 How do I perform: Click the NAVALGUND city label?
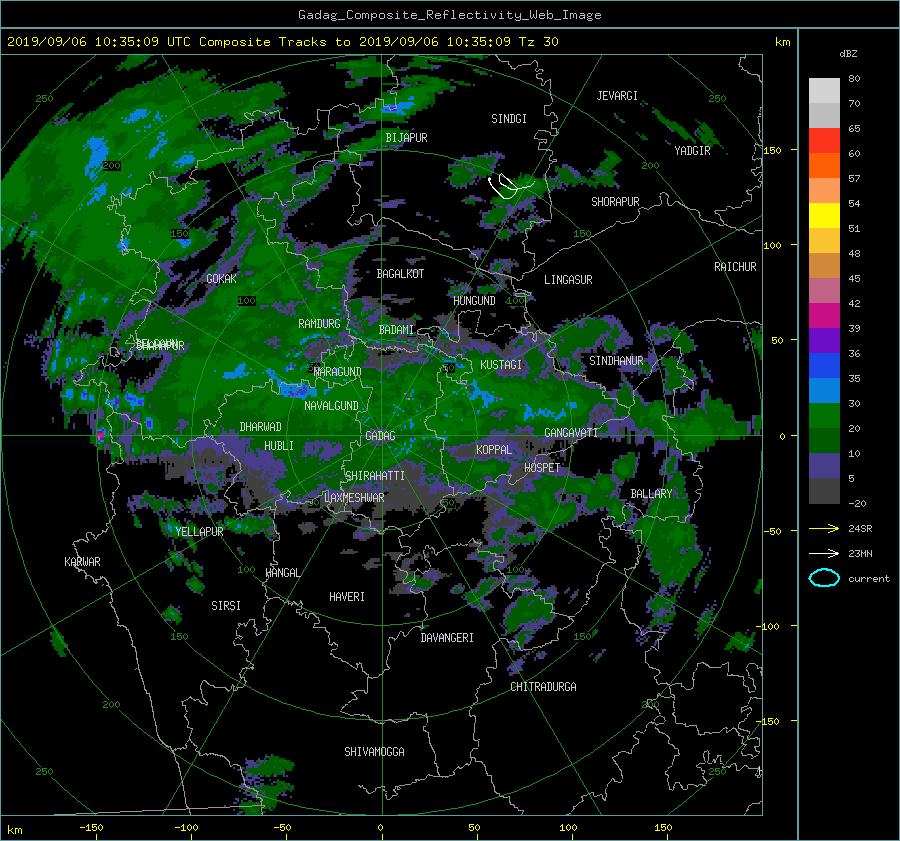coord(331,406)
